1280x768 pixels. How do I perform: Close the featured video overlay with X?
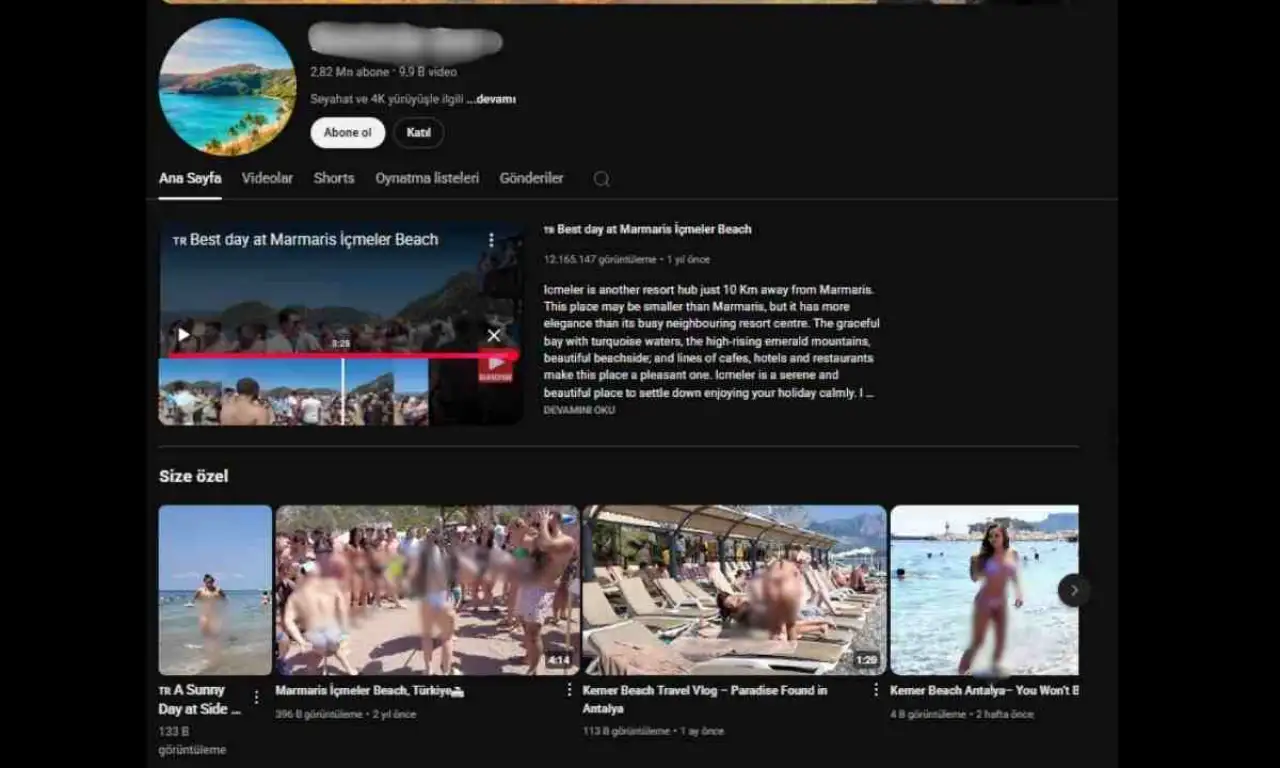(494, 336)
